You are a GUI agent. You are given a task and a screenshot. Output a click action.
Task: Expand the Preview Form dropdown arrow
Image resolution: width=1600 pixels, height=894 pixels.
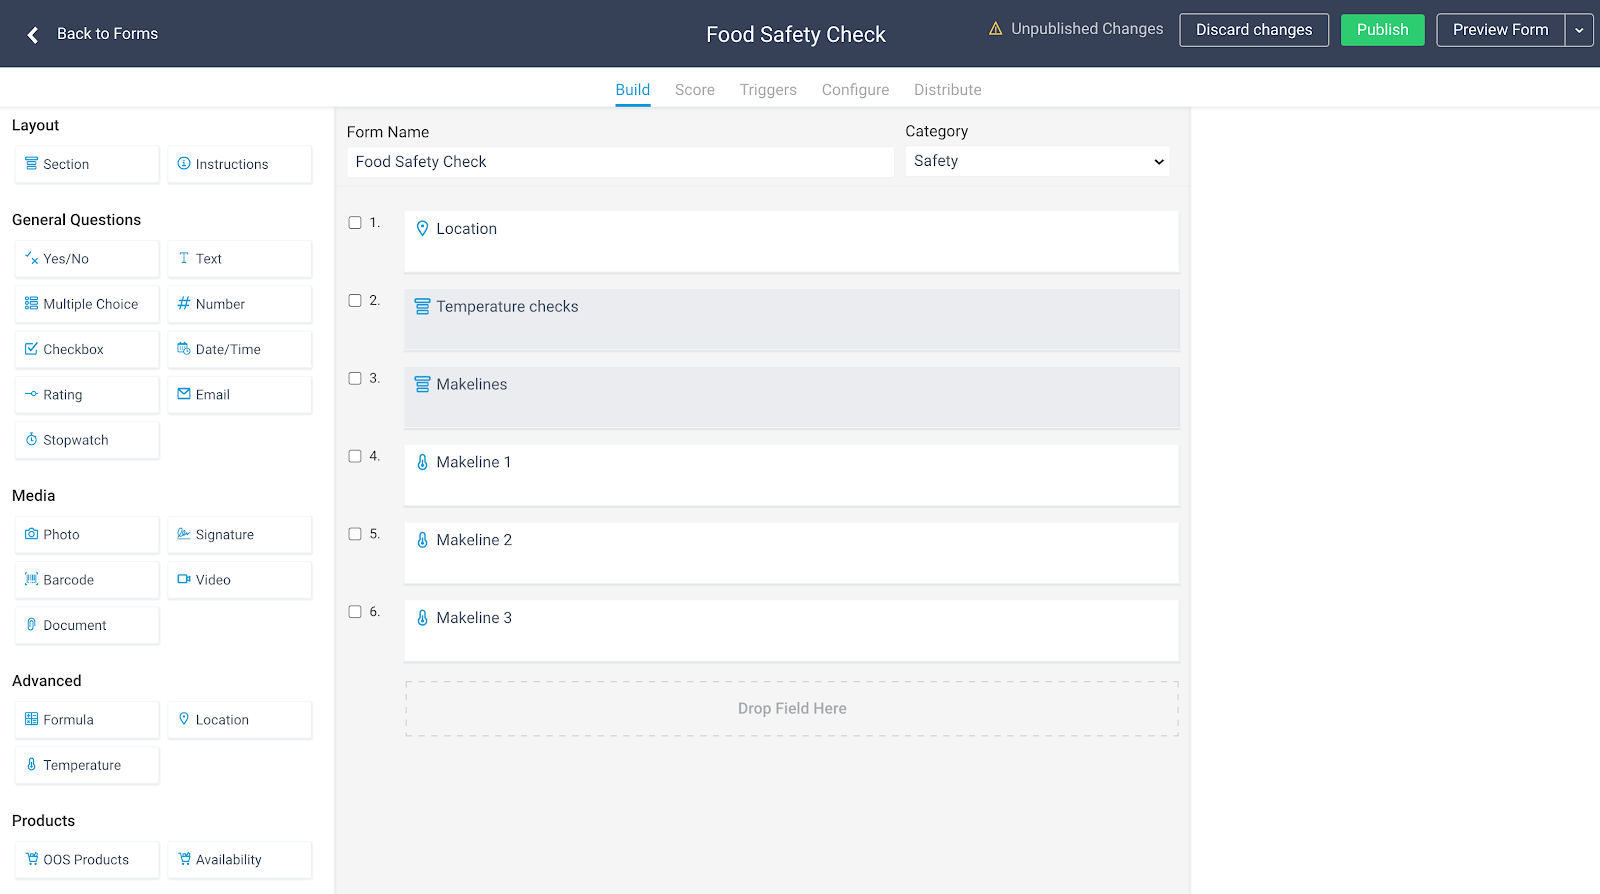coord(1579,30)
